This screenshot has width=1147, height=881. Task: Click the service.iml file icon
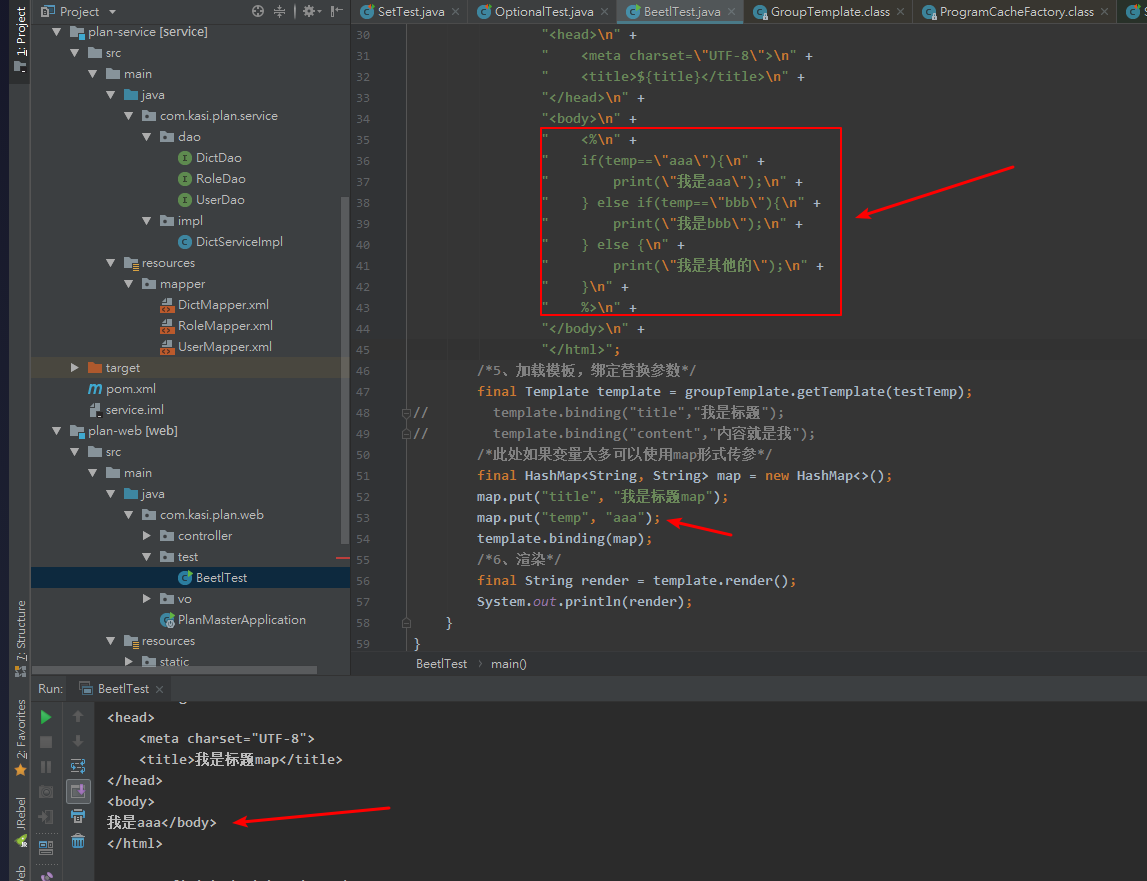[x=95, y=410]
